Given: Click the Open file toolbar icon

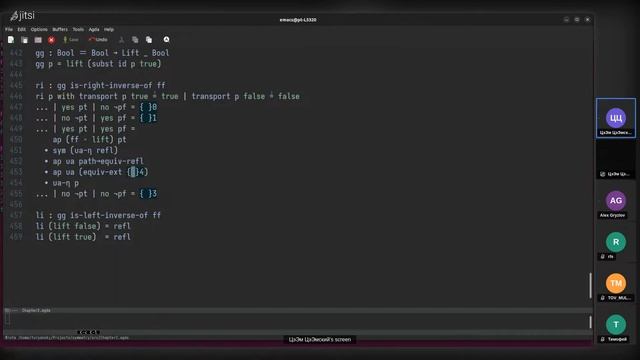Looking at the screenshot, I should coord(24,40).
